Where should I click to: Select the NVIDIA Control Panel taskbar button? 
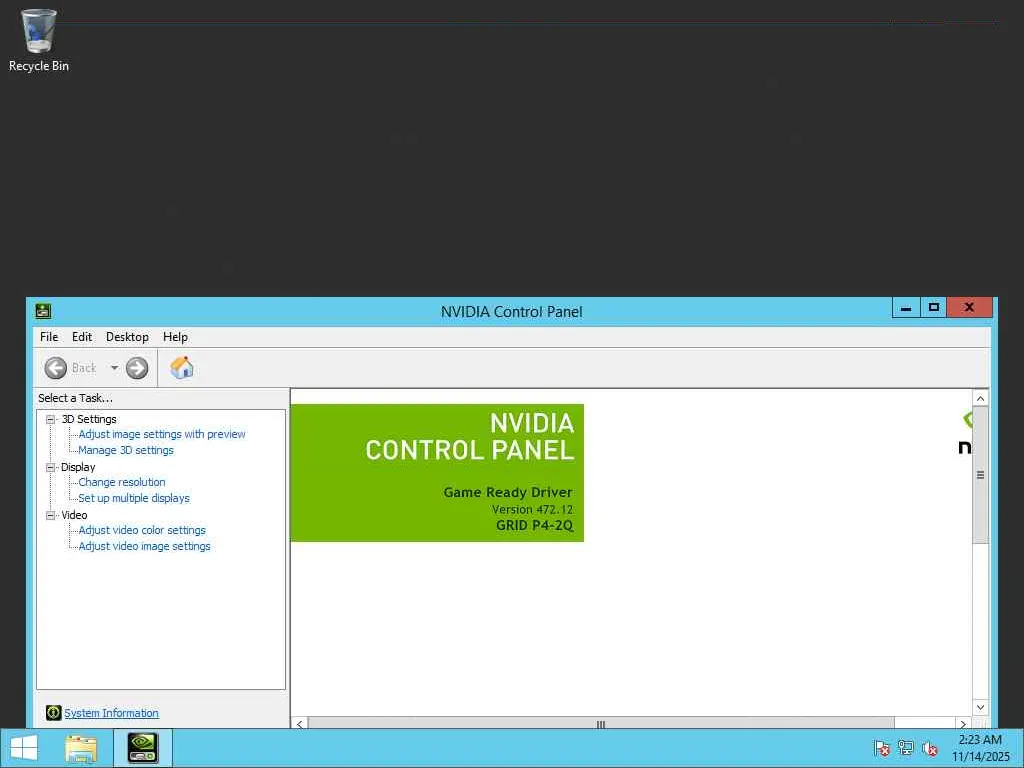point(143,748)
